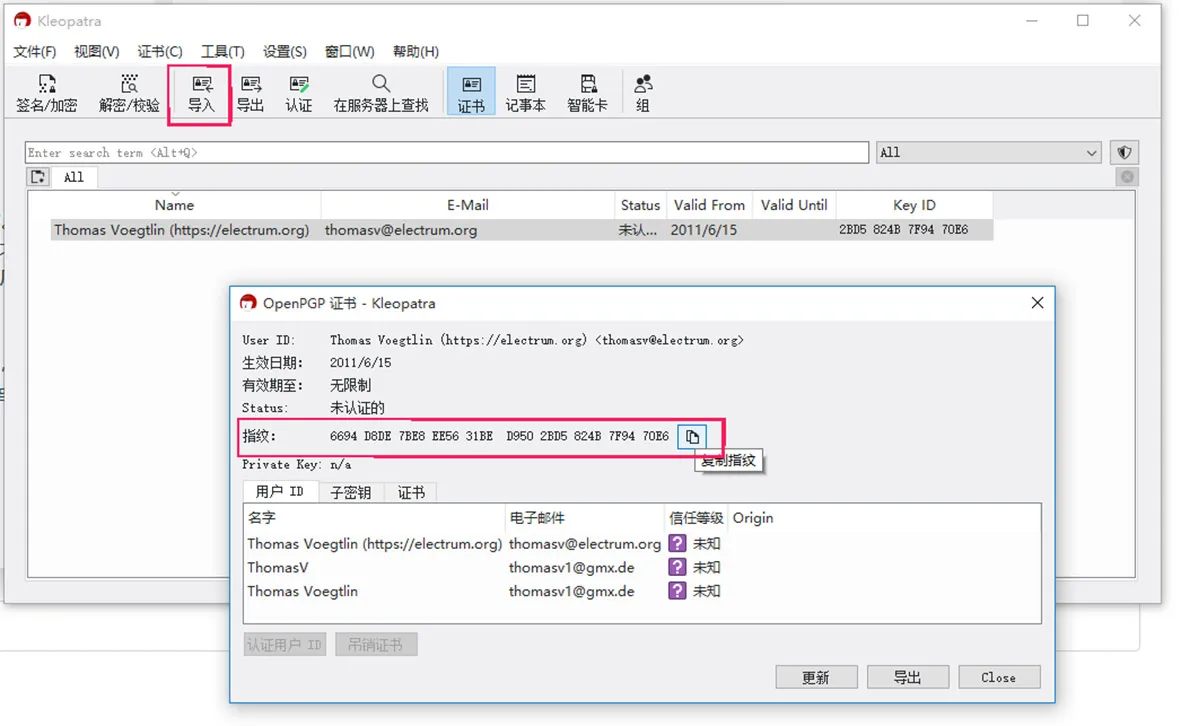The width and height of the screenshot is (1181, 726).
Task: Select Thomas Voegtlin (https://electrum.org) user ID row
Action: coord(642,543)
